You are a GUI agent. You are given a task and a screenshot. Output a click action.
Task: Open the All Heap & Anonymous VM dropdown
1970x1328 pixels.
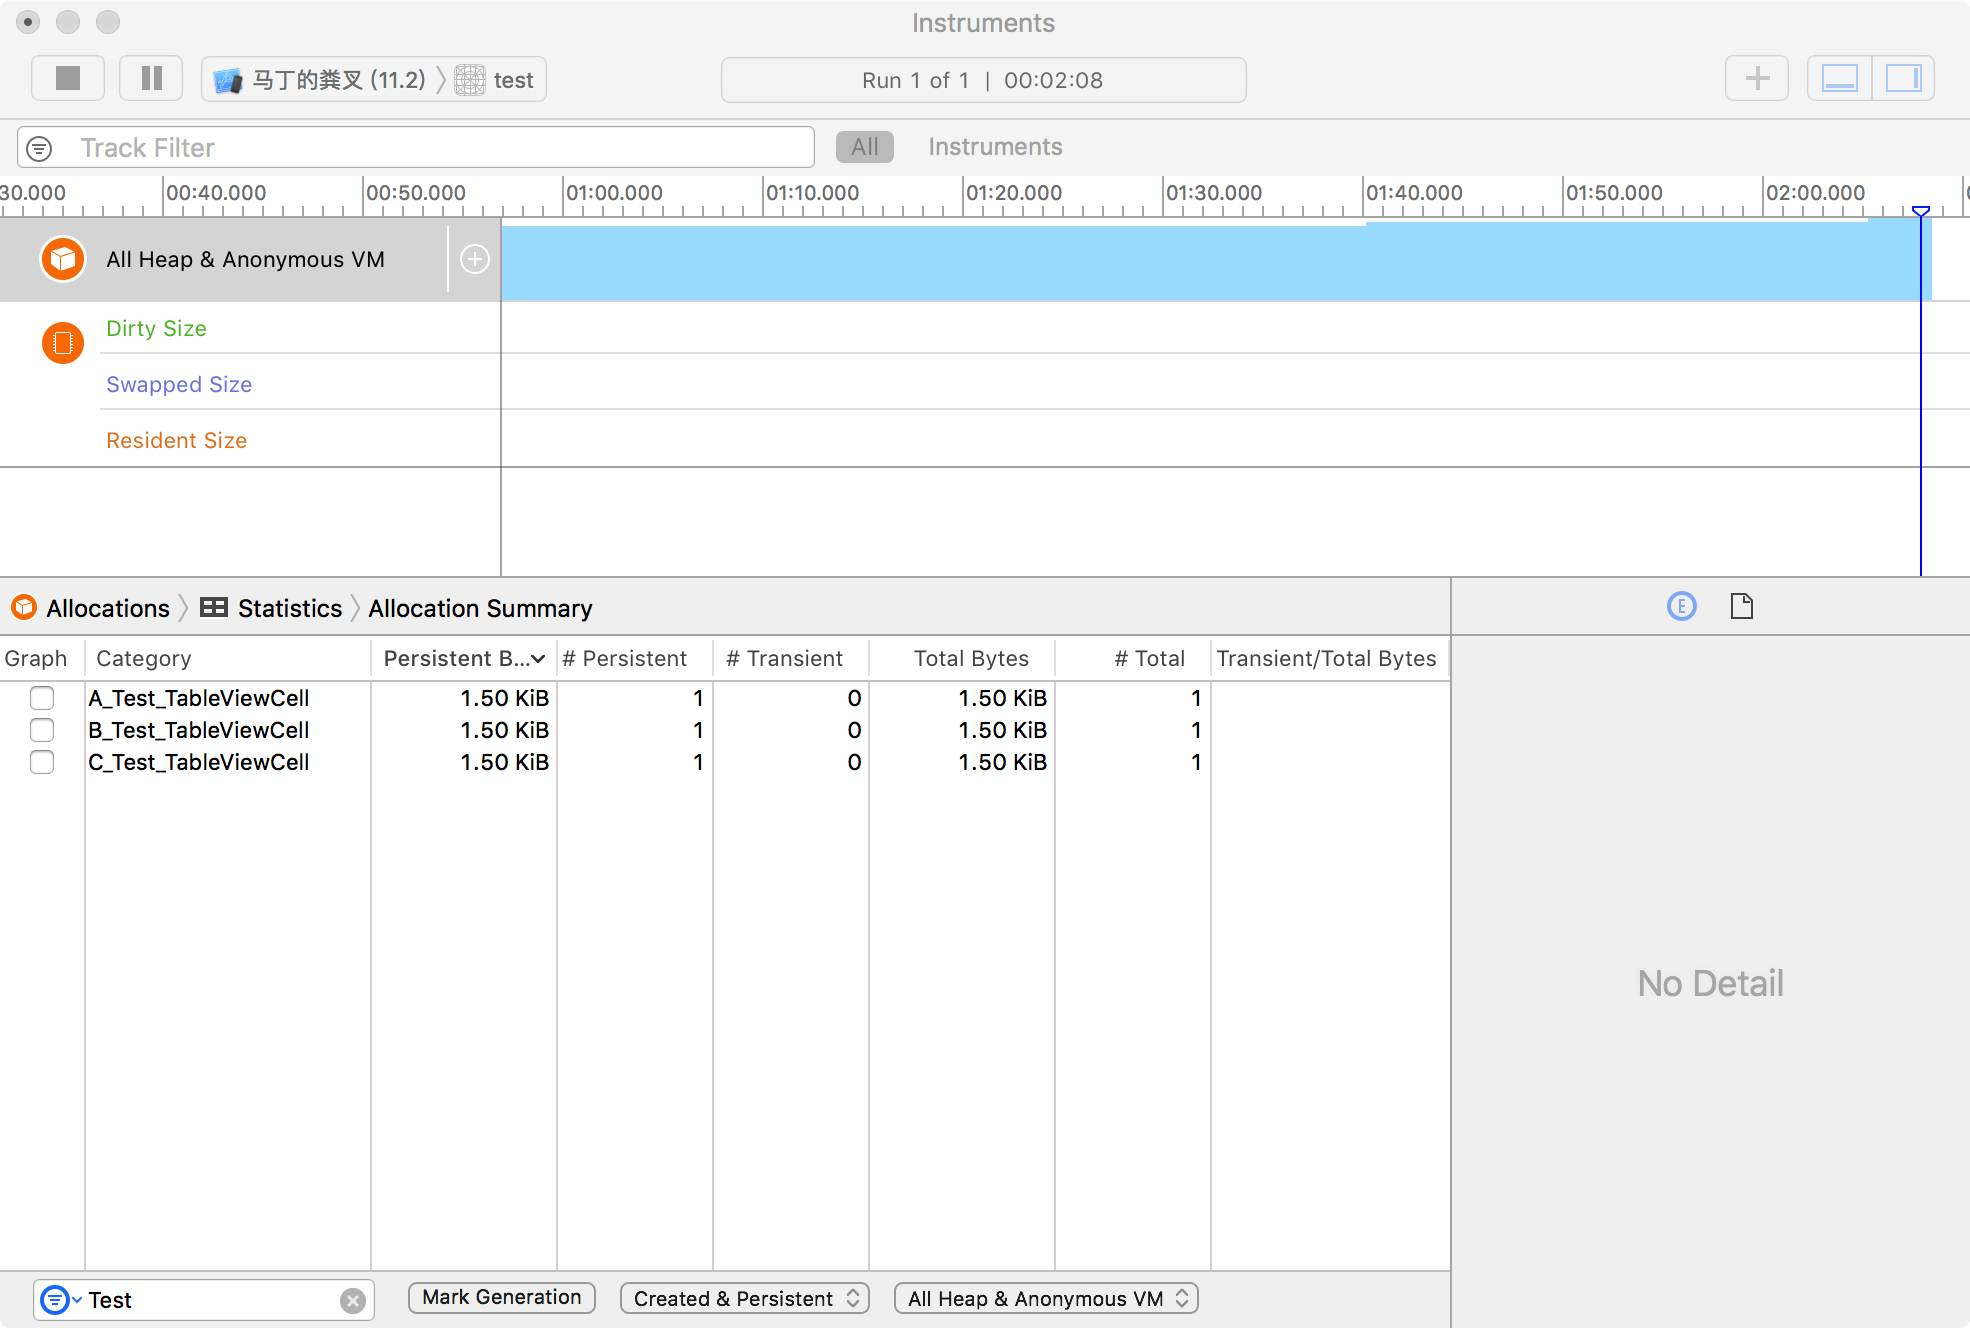(1046, 1298)
